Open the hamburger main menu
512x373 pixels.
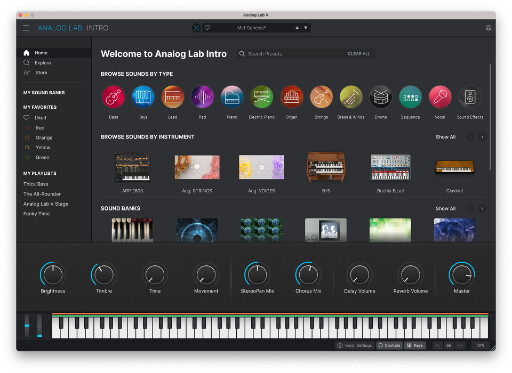click(26, 28)
